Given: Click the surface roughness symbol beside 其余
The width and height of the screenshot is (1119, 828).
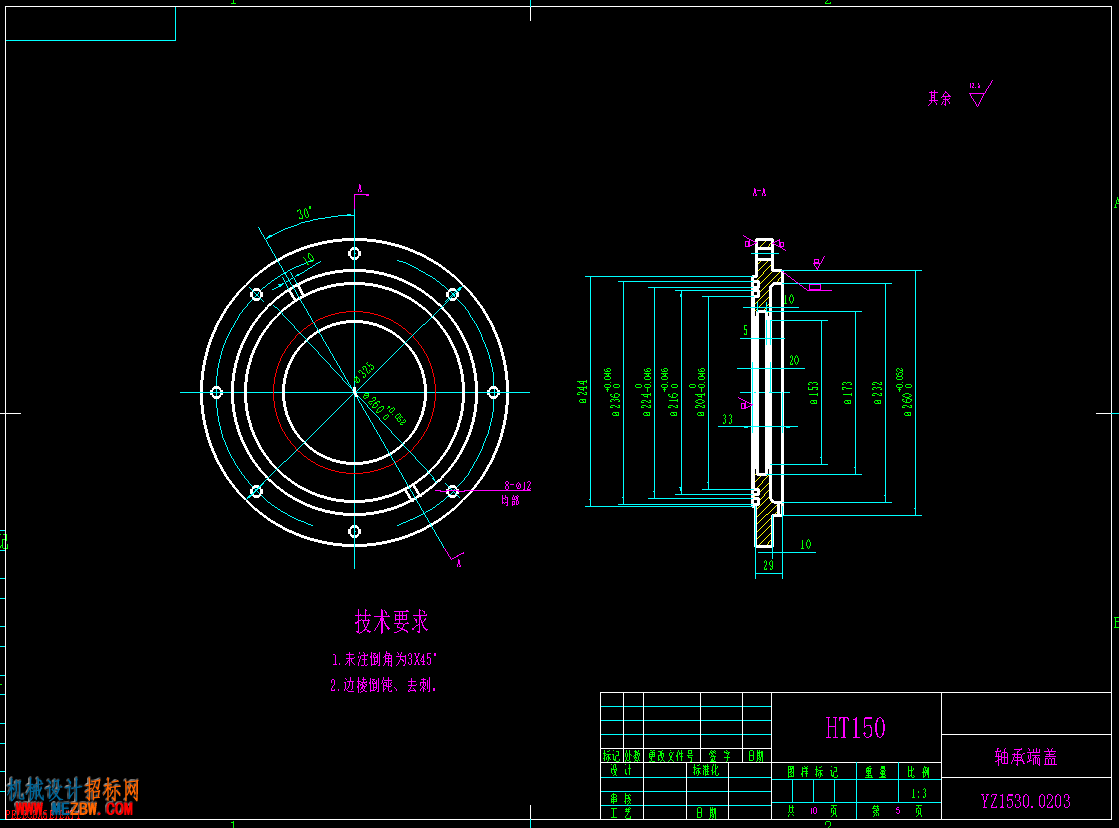Looking at the screenshot, I should (977, 97).
